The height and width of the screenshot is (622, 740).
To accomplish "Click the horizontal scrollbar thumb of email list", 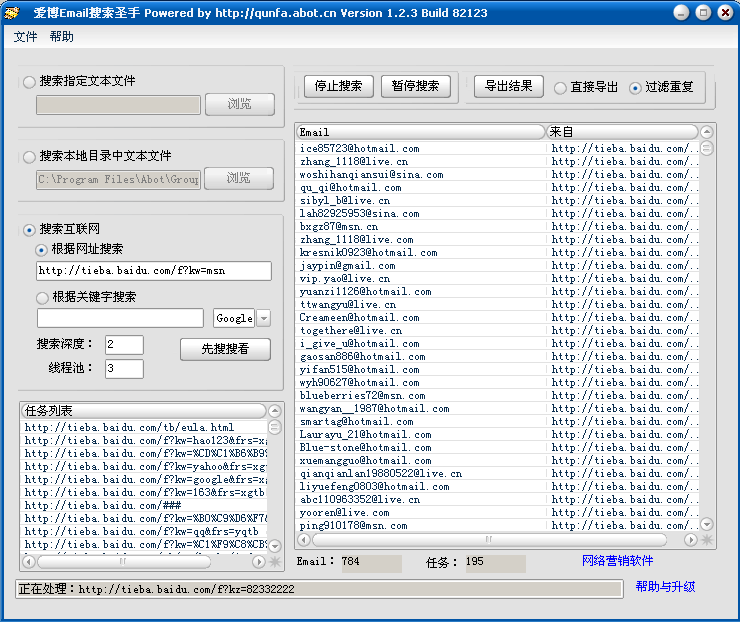I will 489,539.
